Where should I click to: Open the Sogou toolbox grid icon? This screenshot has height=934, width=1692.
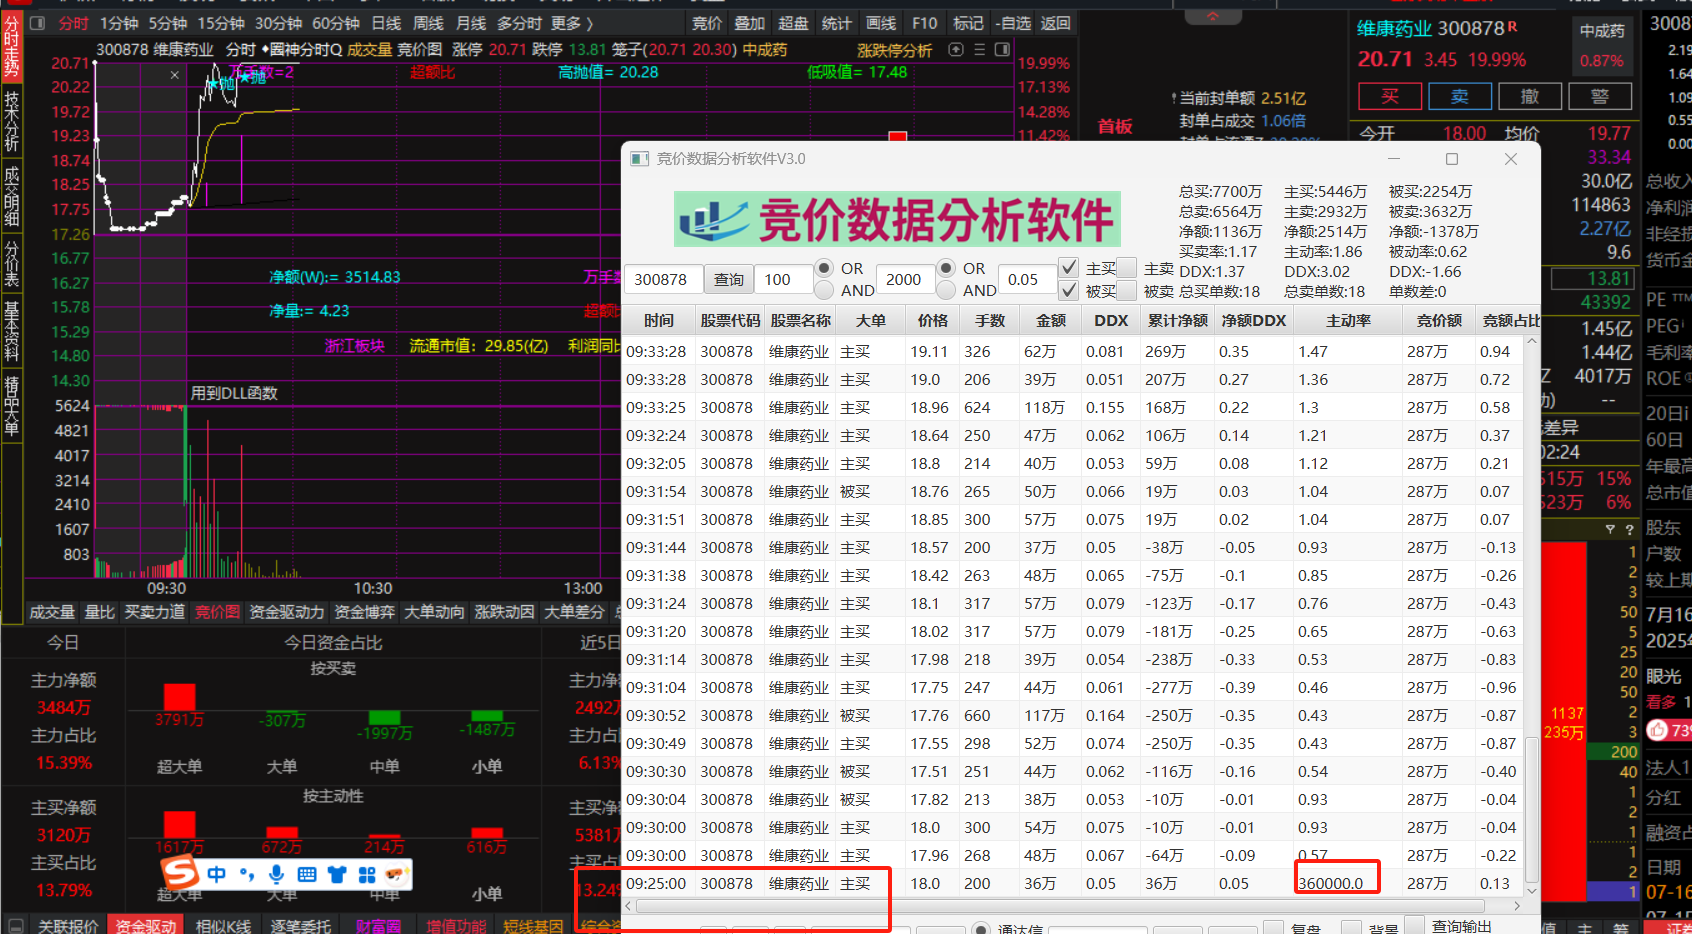coord(367,874)
